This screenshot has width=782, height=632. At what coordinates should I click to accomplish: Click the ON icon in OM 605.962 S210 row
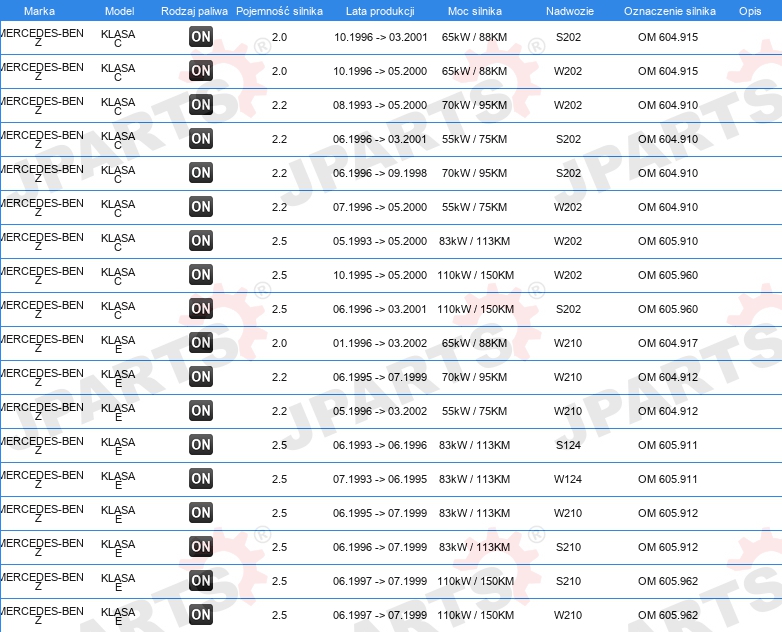coord(201,581)
